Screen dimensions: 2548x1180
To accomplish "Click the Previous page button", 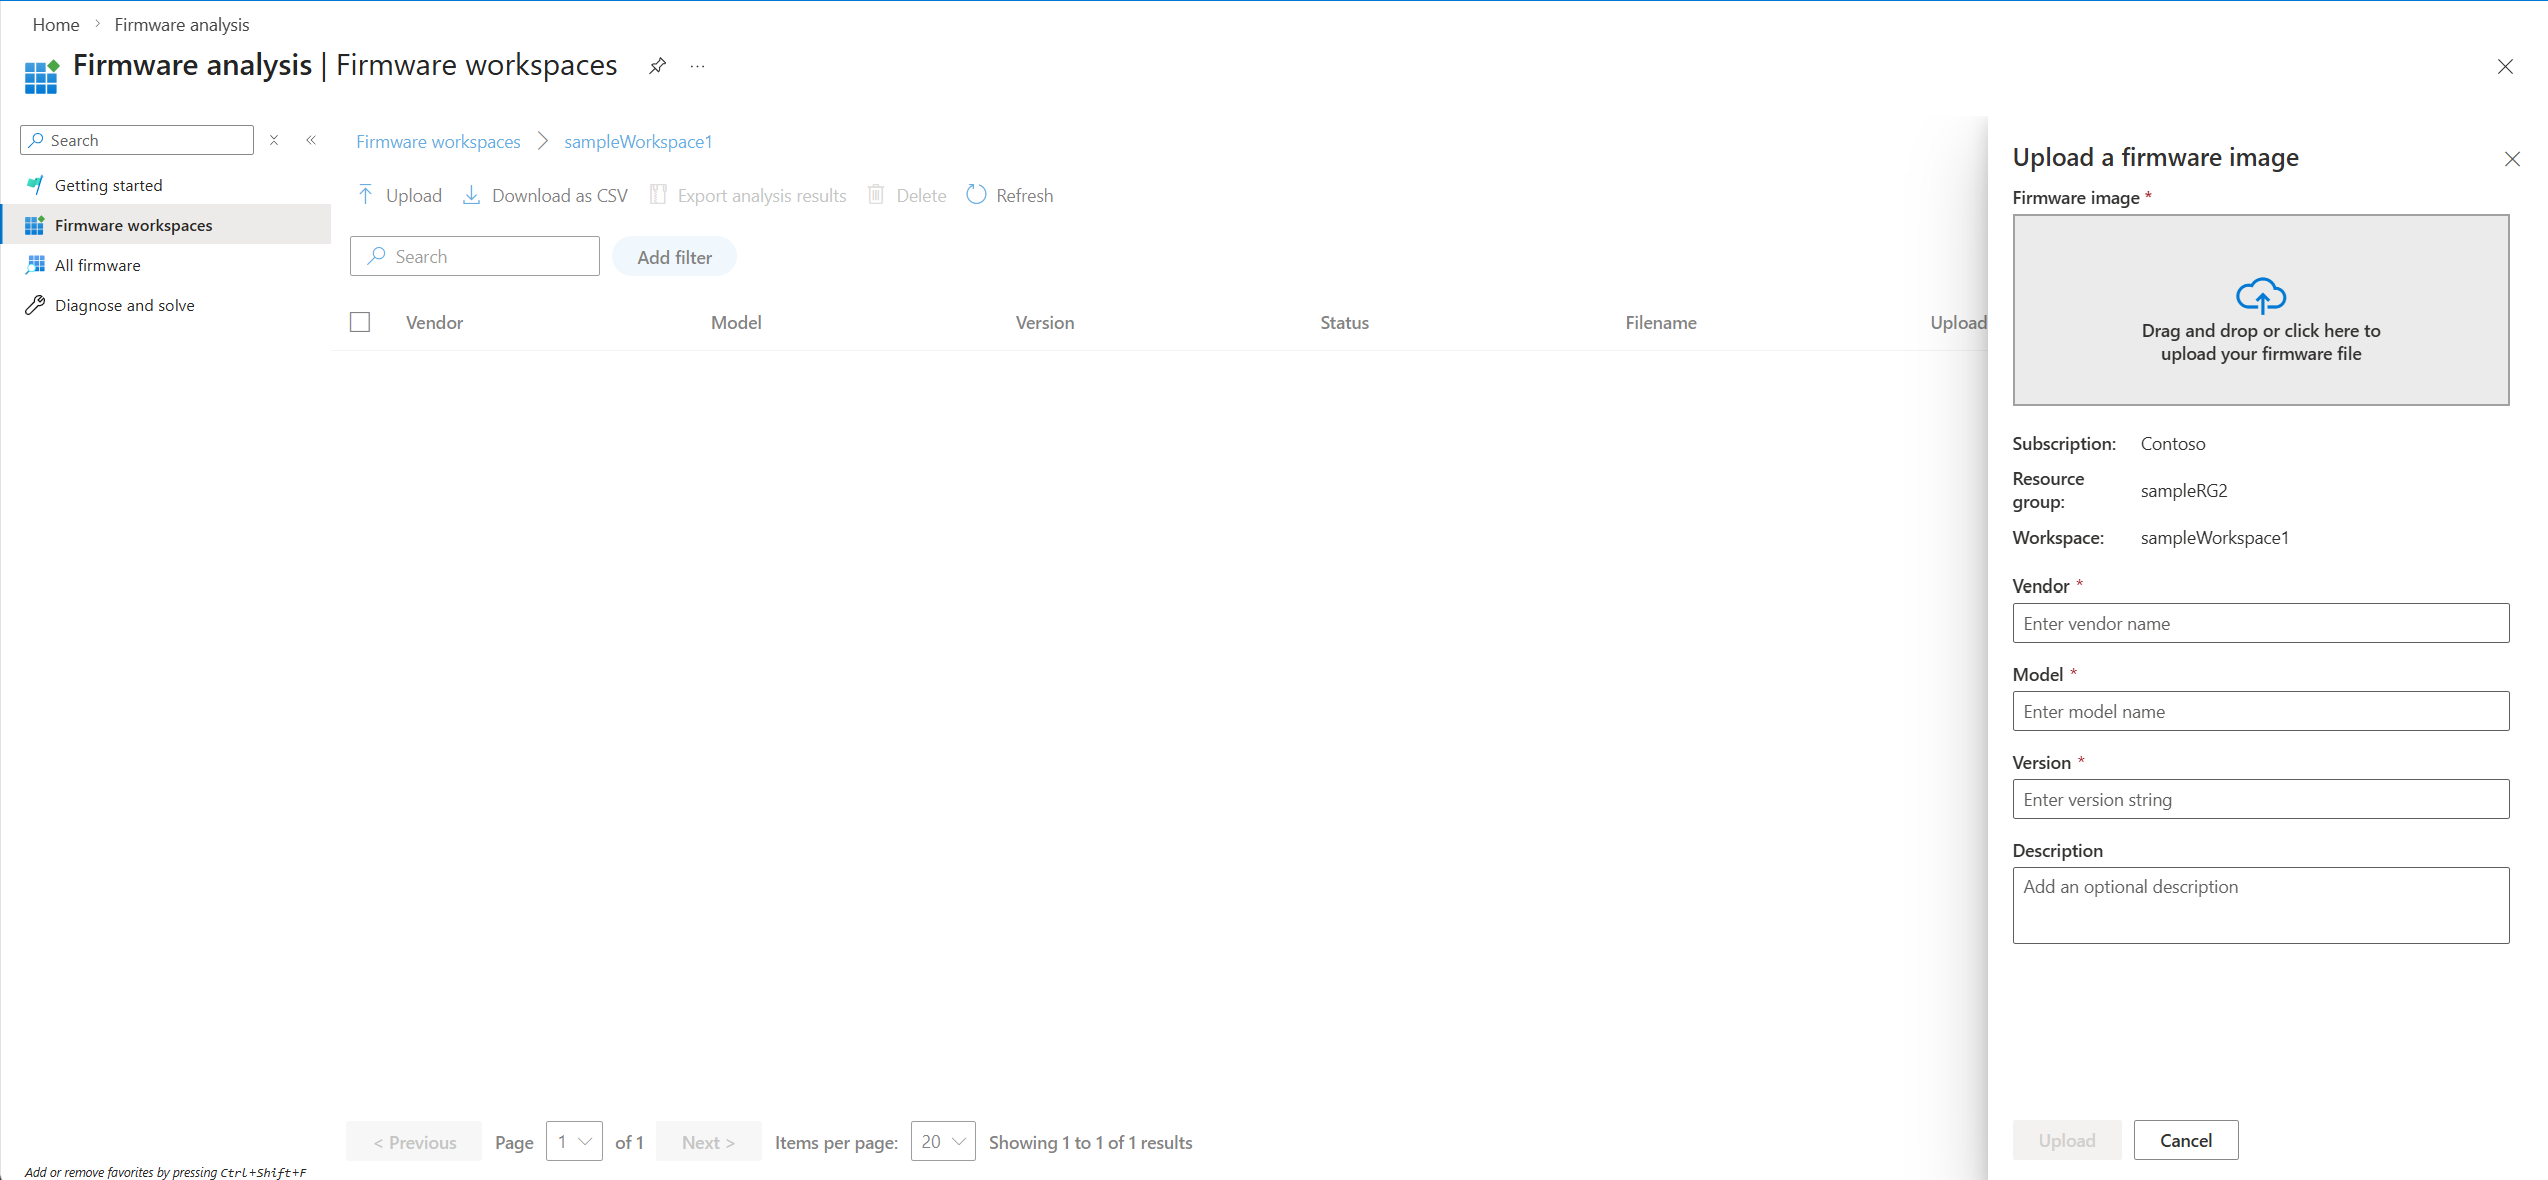I will pos(414,1142).
